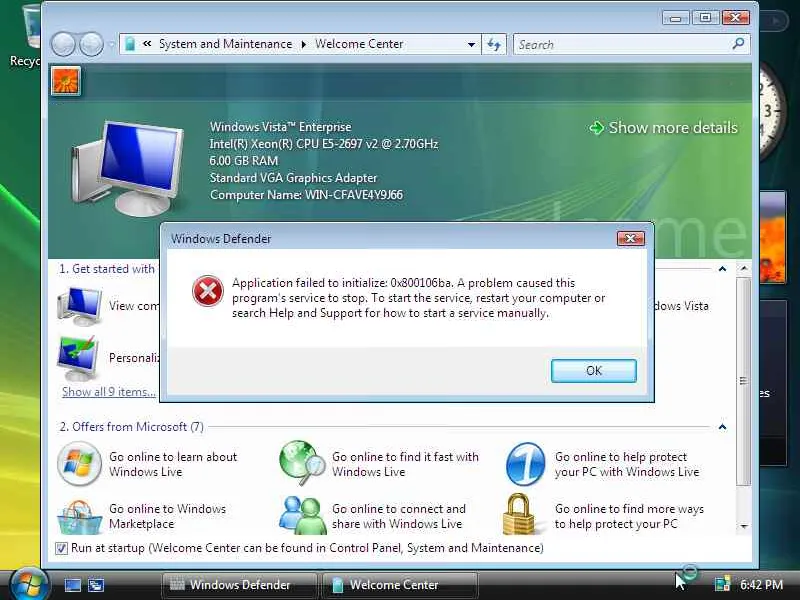Click the address bar folder icon
Screen dimensions: 800x600
click(130, 44)
